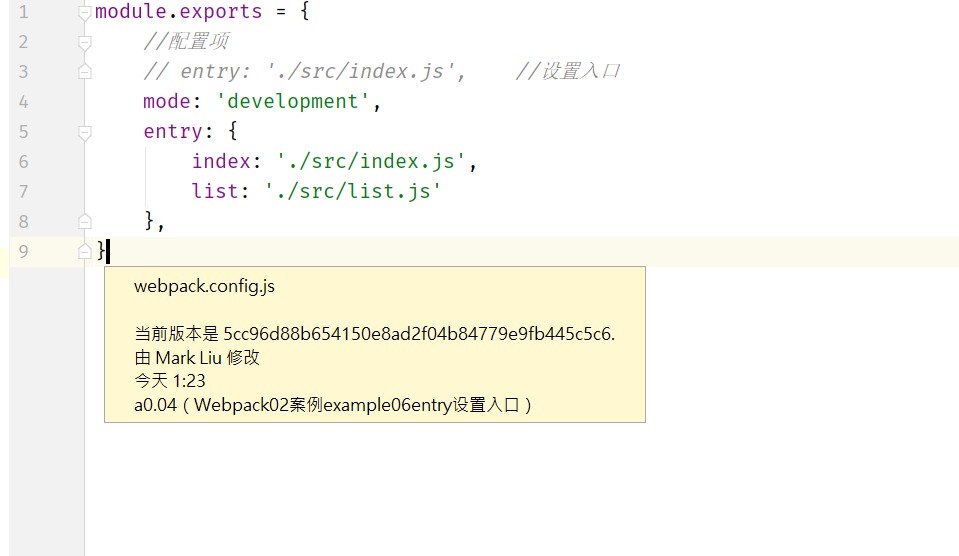Viewport: 959px width, 556px height.
Task: Collapse the entry object fold marker on line 5
Action: (x=85, y=133)
